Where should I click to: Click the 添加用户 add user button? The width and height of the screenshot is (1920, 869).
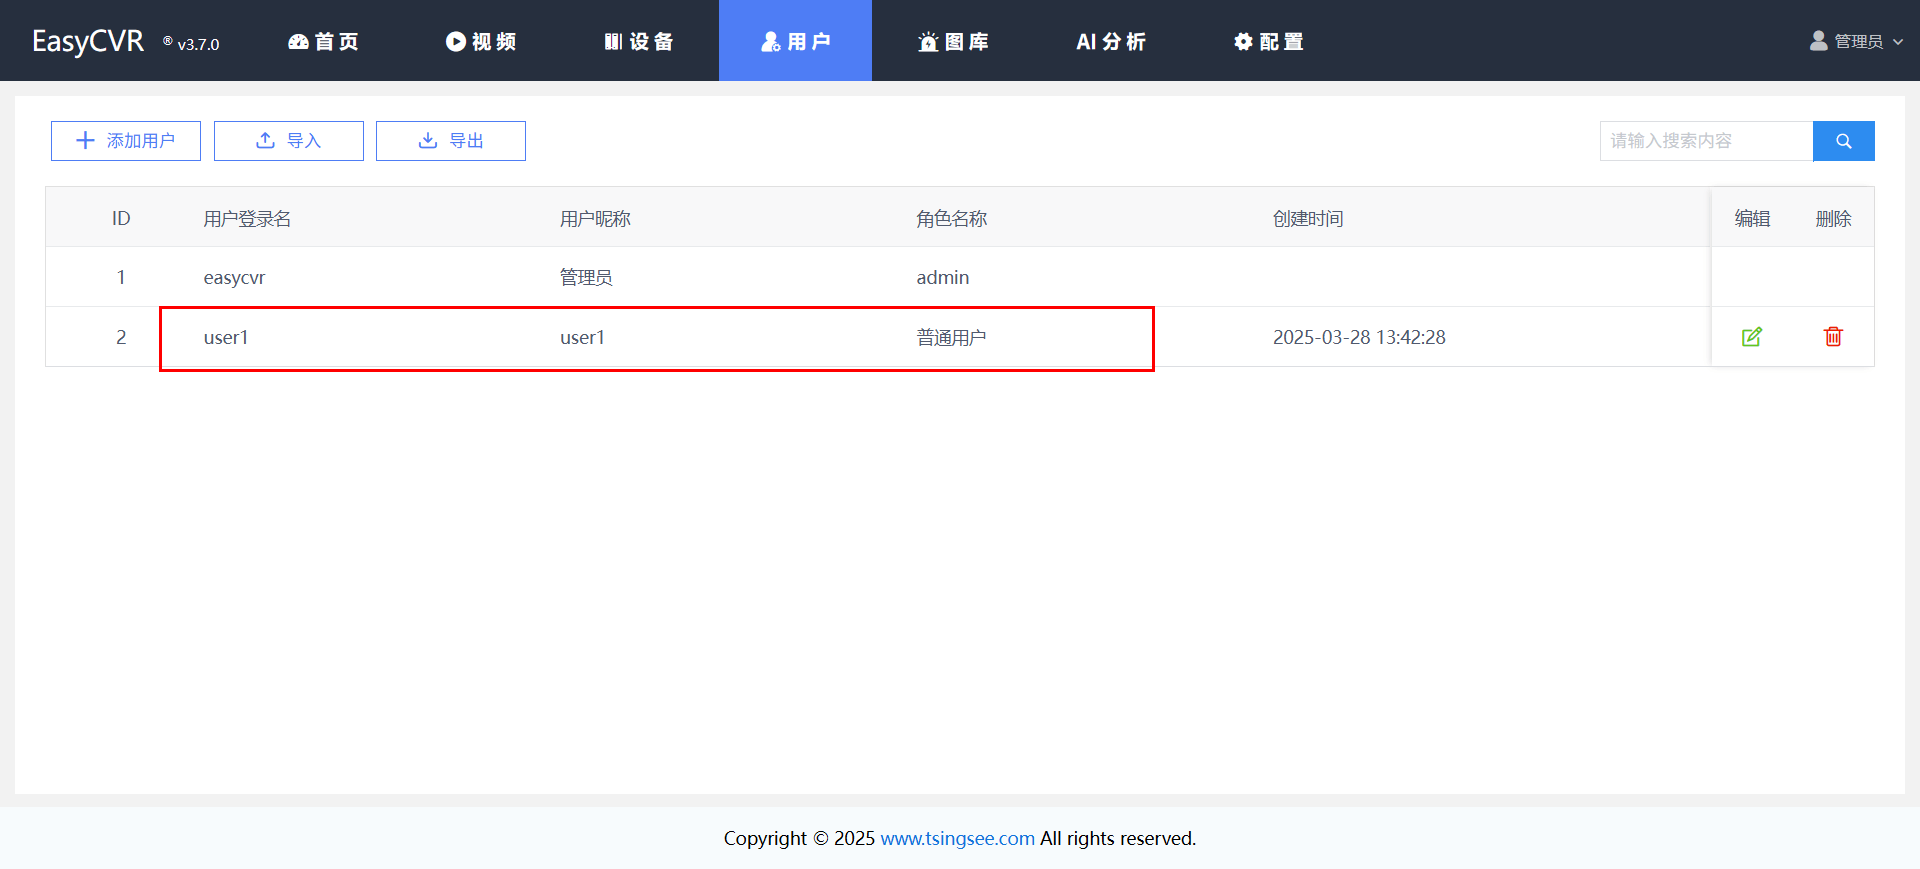[126, 141]
